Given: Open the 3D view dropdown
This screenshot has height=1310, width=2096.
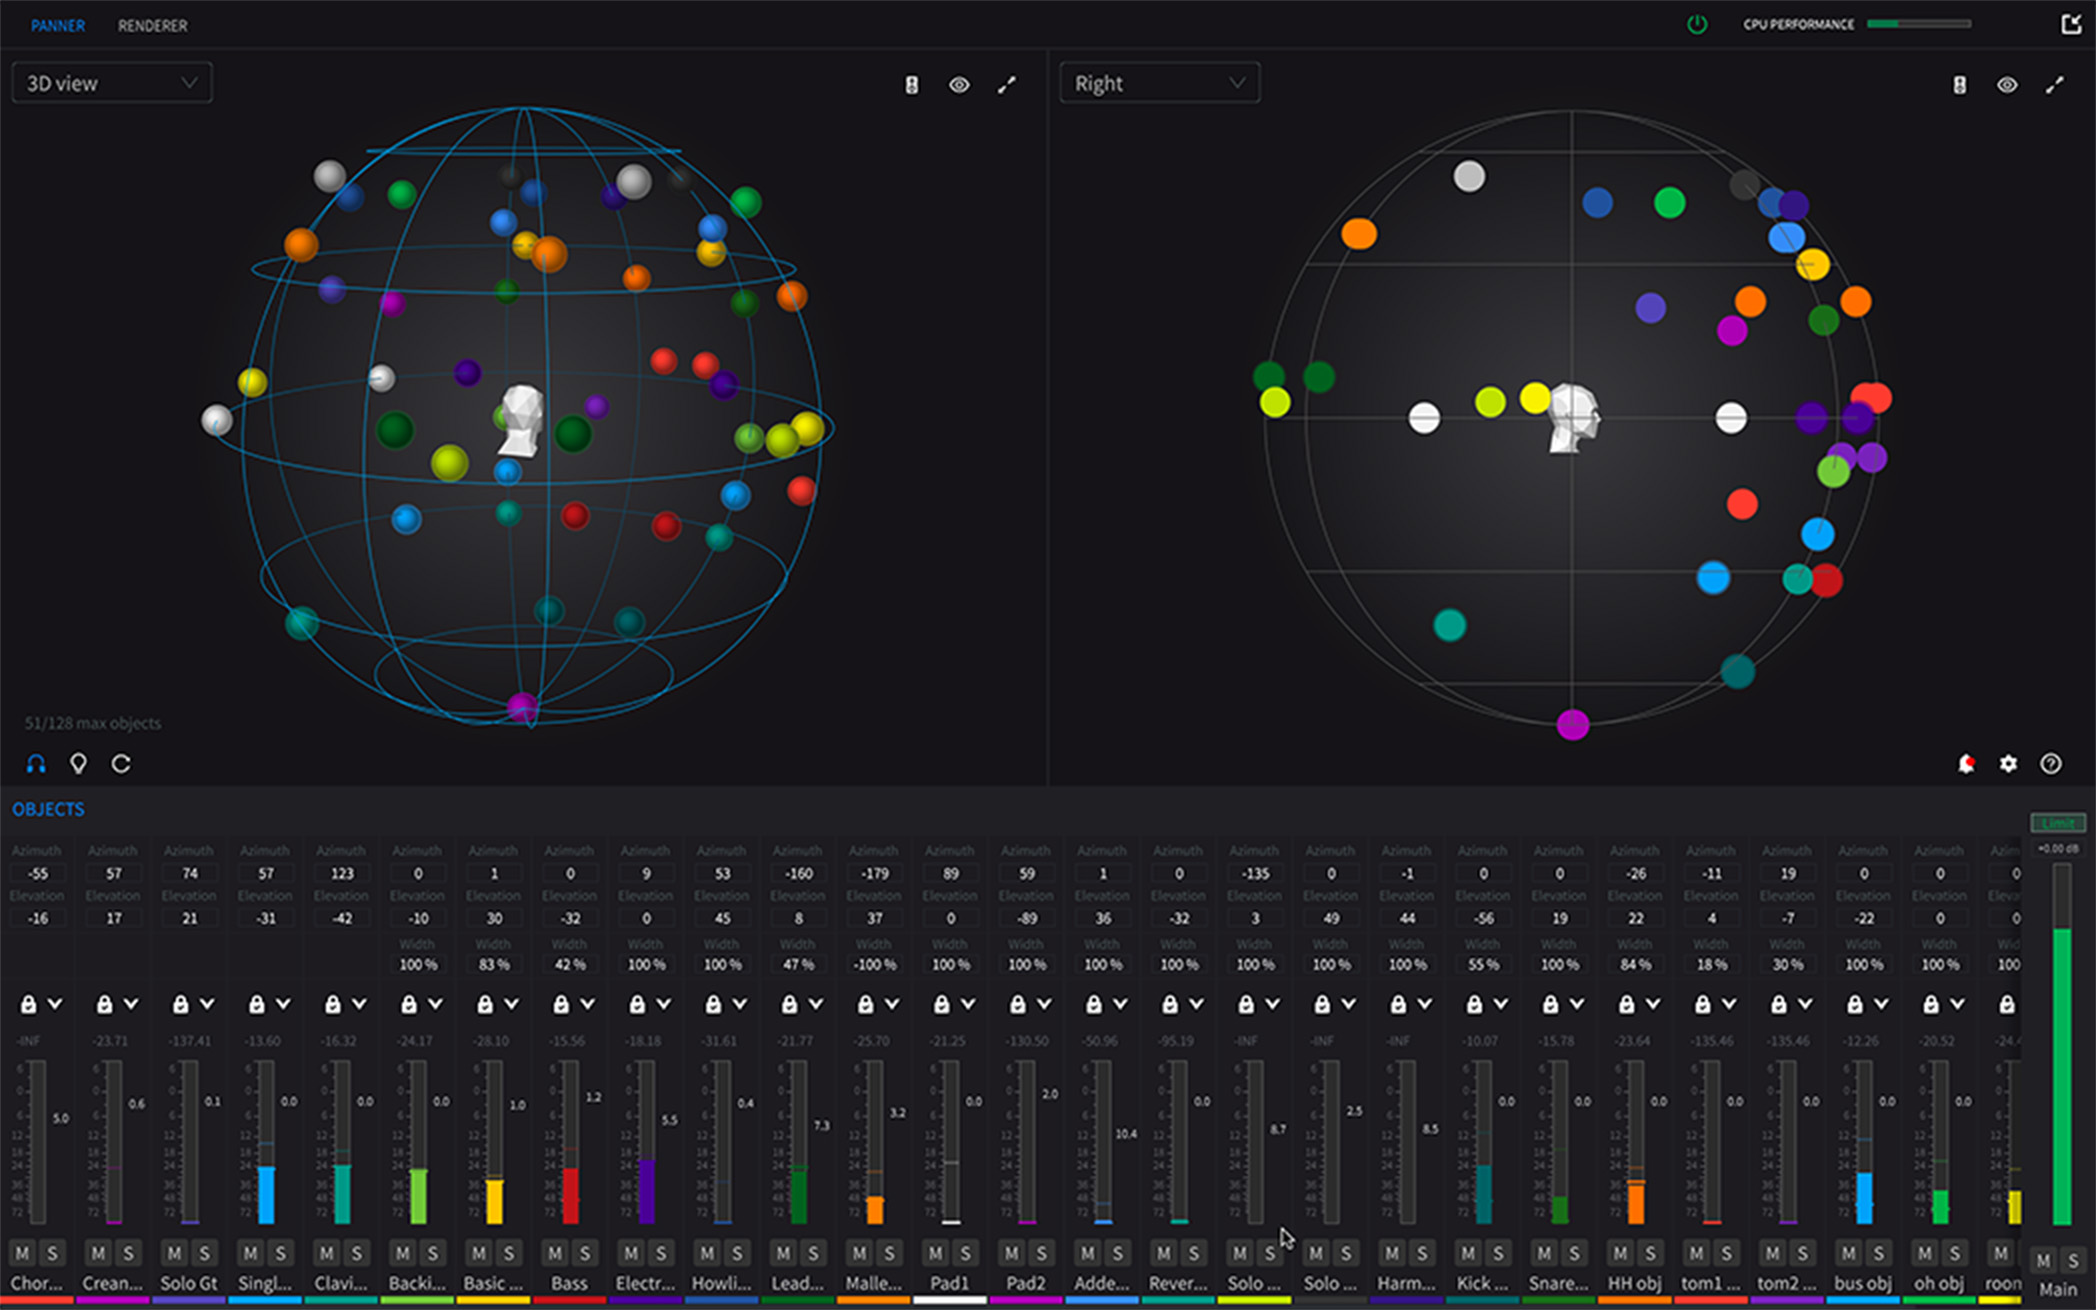Looking at the screenshot, I should pos(112,83).
